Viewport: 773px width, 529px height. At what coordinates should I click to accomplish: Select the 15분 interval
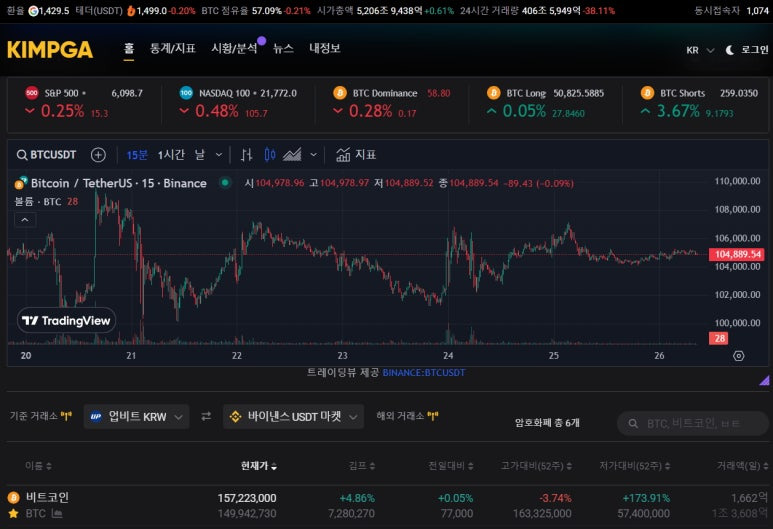pyautogui.click(x=137, y=155)
